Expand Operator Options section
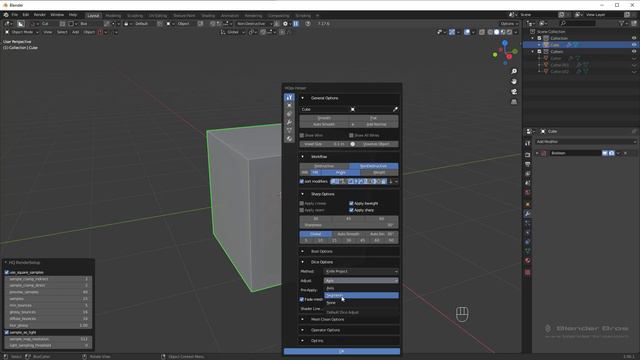This screenshot has height=360, width=640. point(302,330)
